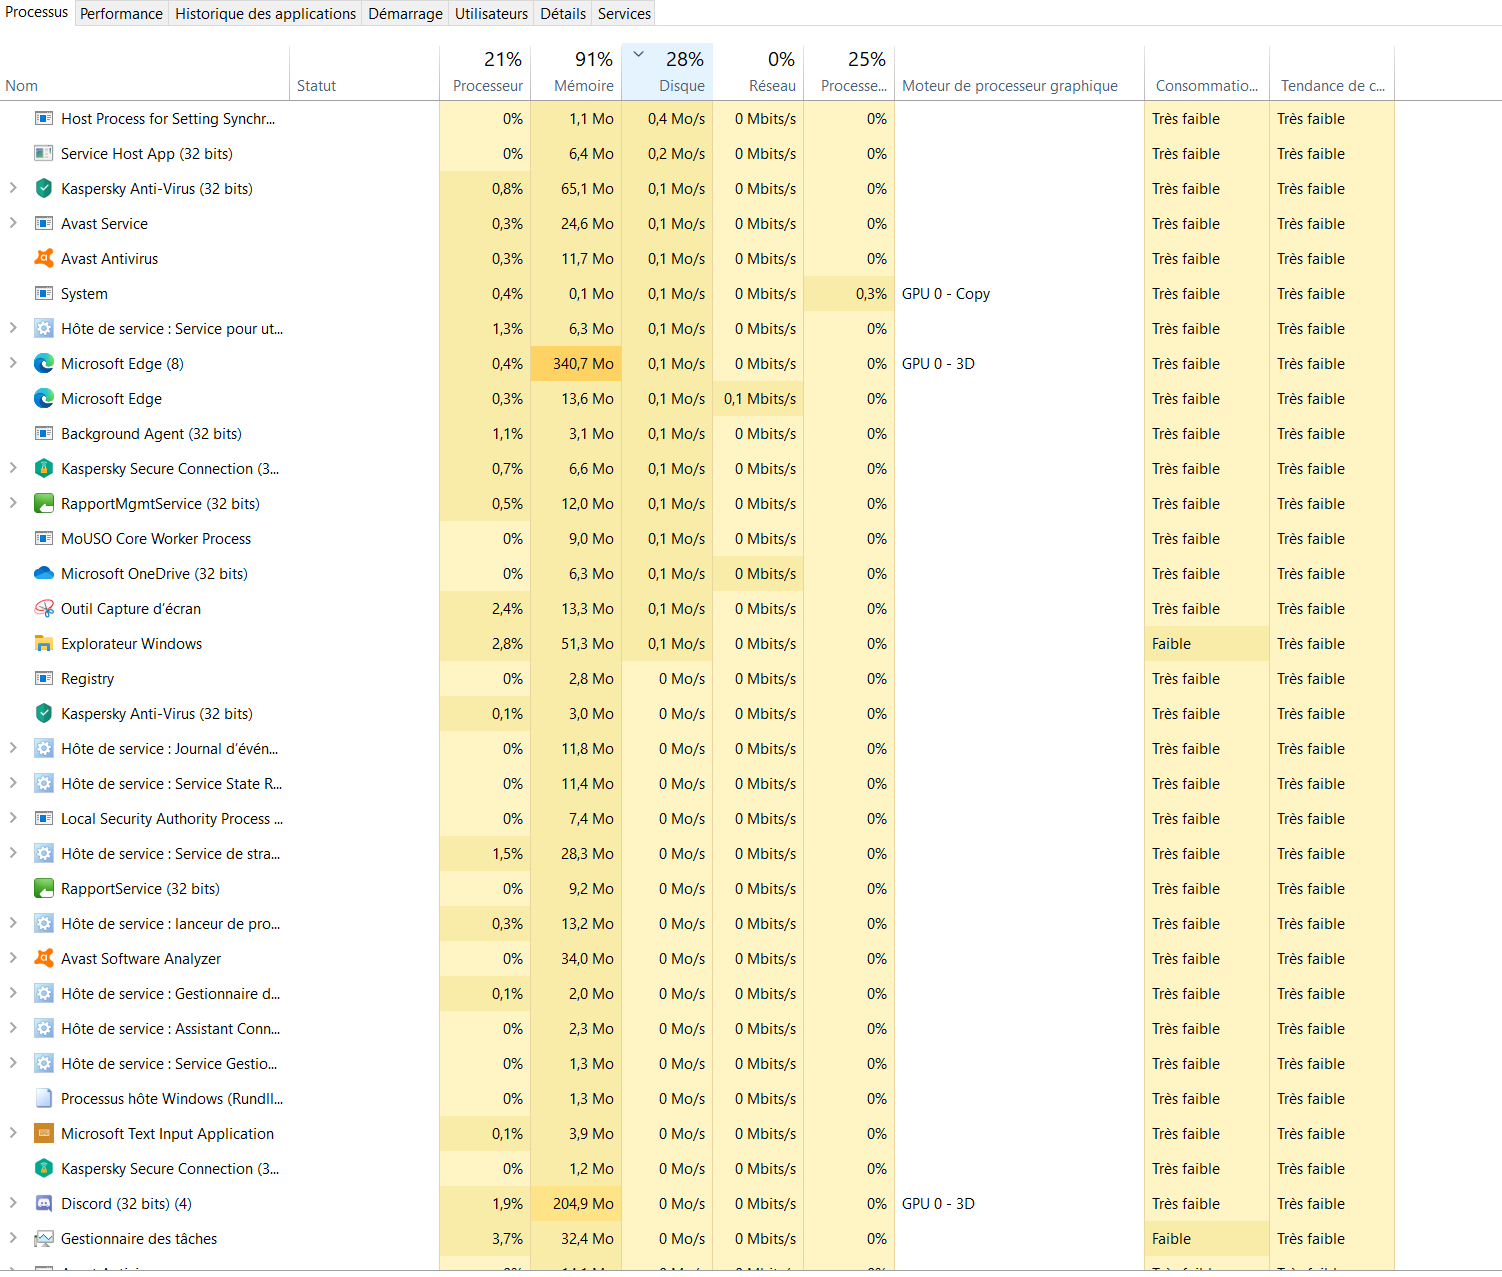Click the System process icon
Image resolution: width=1502 pixels, height=1277 pixels.
click(x=44, y=293)
